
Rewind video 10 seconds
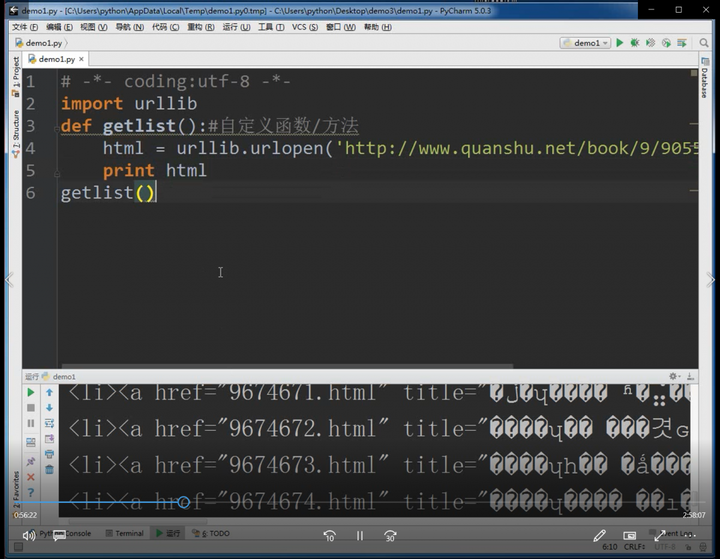tap(330, 536)
